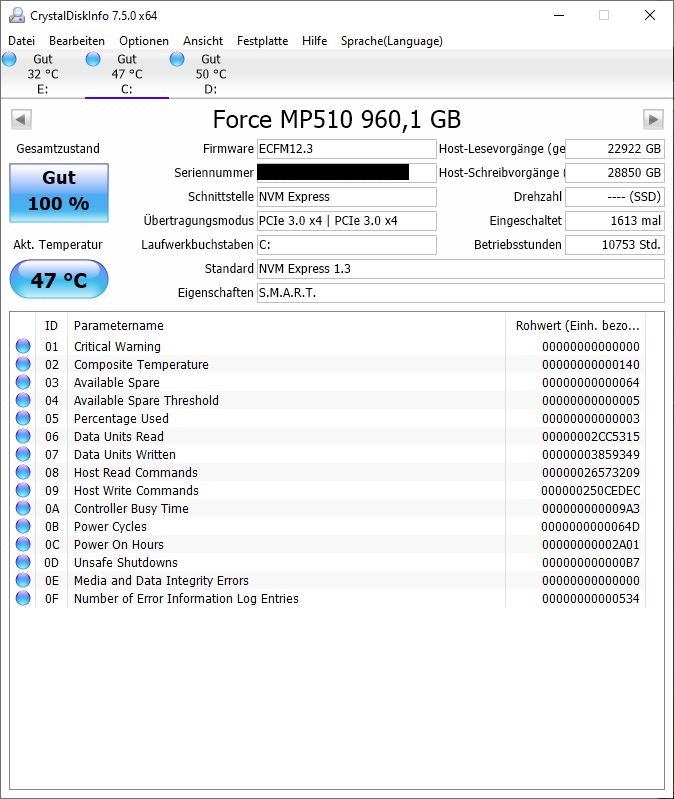
Task: Select the blue status orb for drive C:
Action: [x=93, y=60]
